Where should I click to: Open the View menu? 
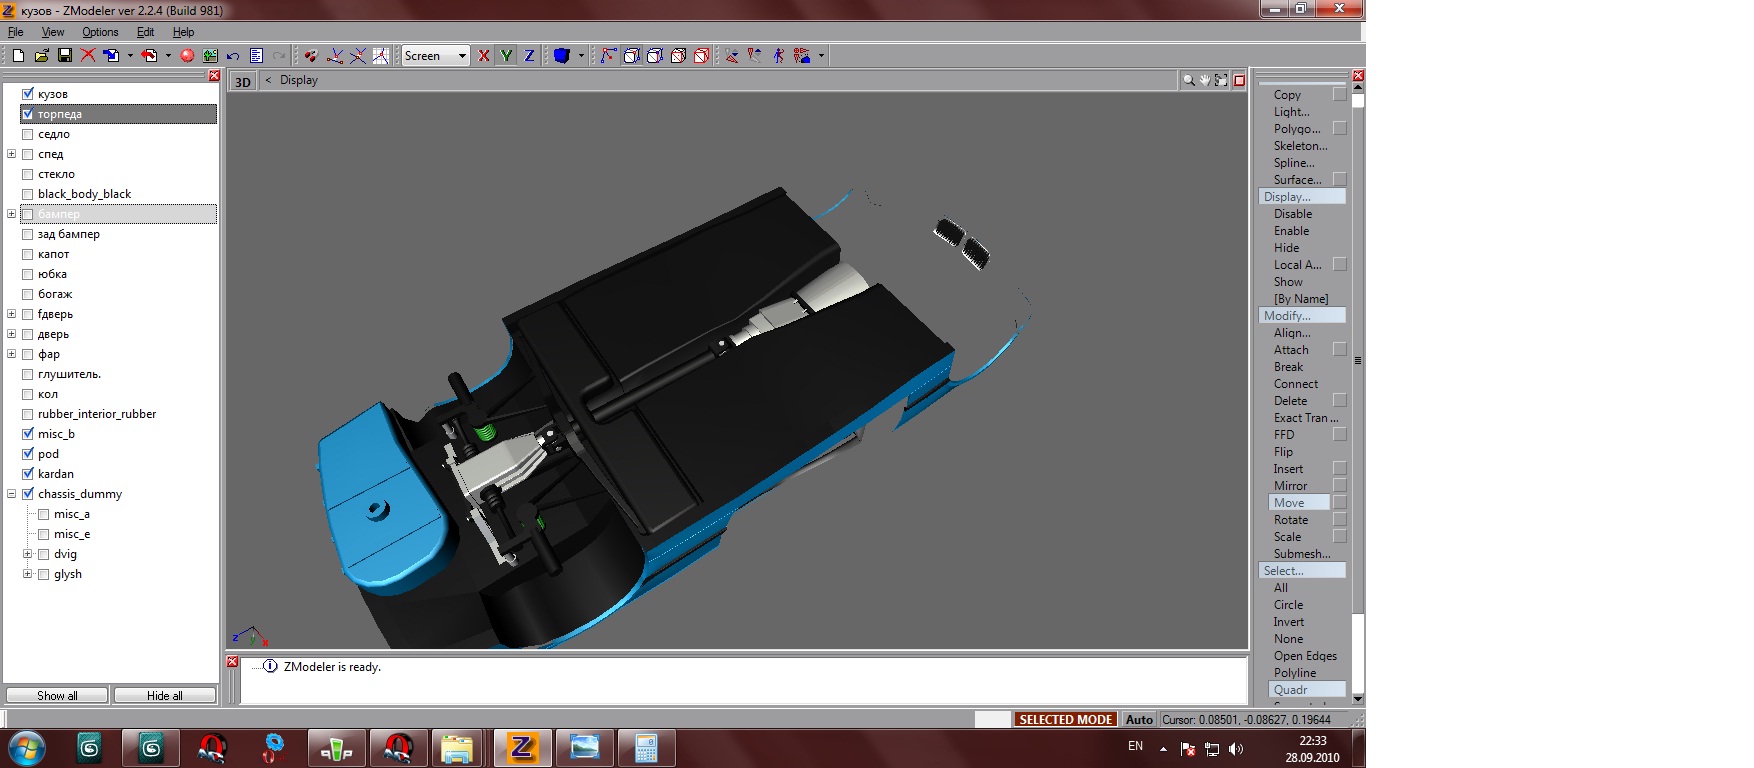(53, 32)
